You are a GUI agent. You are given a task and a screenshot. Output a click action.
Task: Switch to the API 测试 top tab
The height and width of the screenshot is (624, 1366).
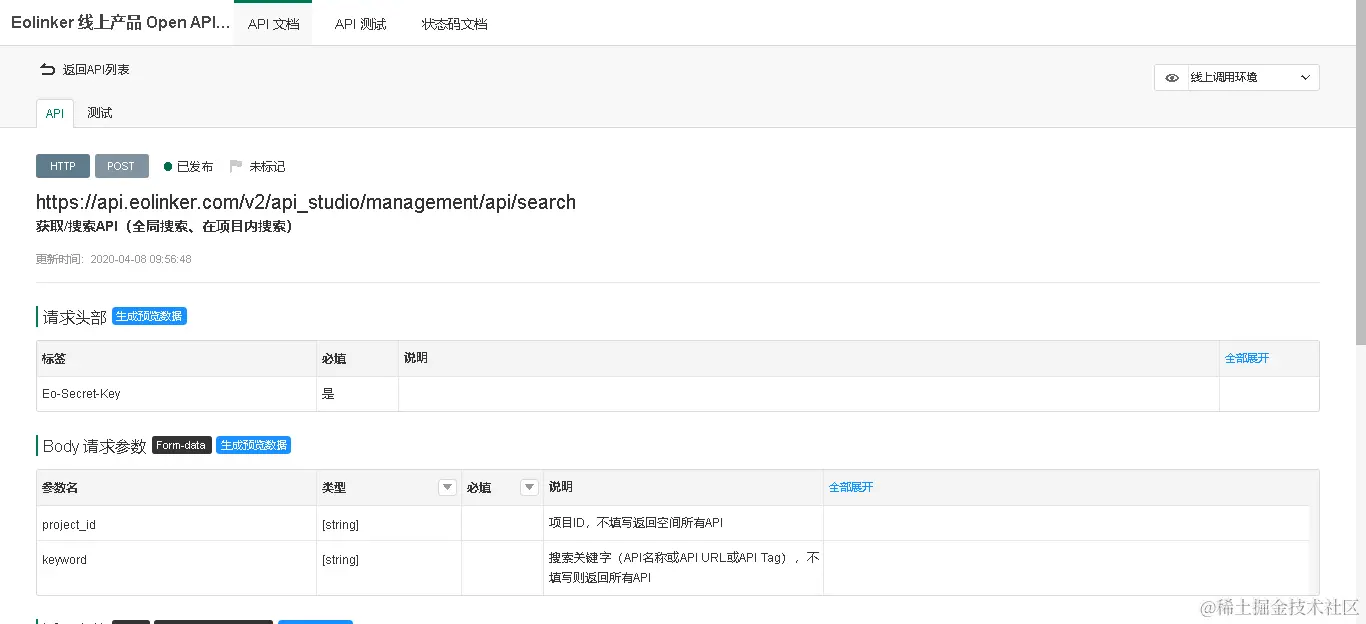[x=360, y=23]
